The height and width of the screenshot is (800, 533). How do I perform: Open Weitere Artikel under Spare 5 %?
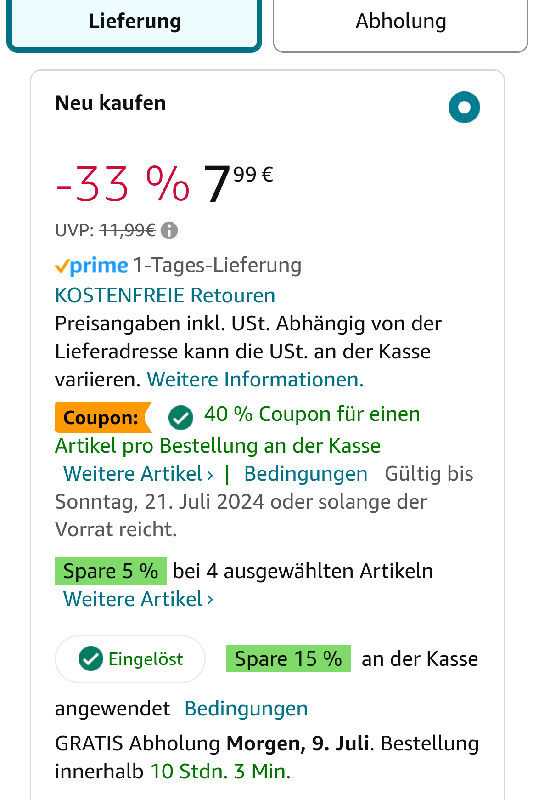pyautogui.click(x=138, y=599)
